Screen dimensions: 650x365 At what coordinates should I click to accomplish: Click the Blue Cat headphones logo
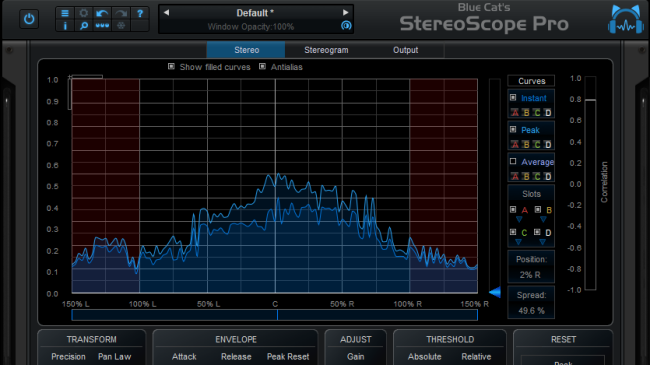point(626,19)
